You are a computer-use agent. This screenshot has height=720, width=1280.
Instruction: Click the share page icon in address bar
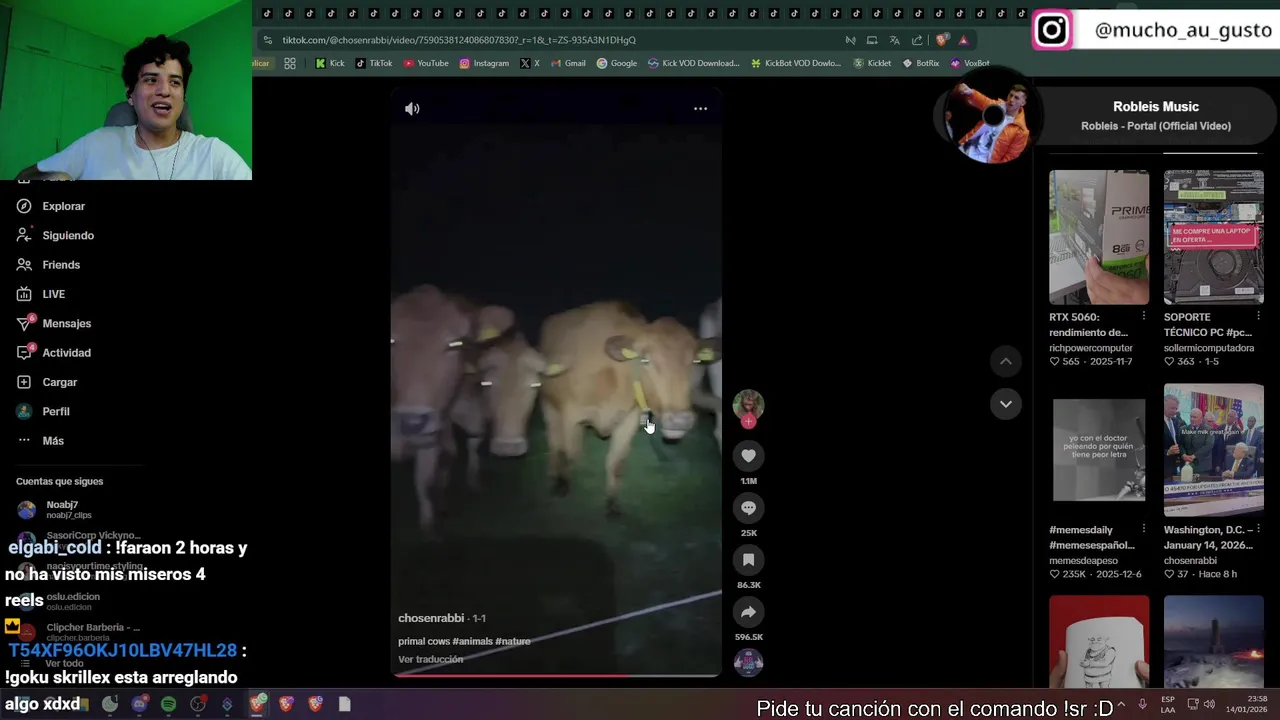(x=917, y=40)
